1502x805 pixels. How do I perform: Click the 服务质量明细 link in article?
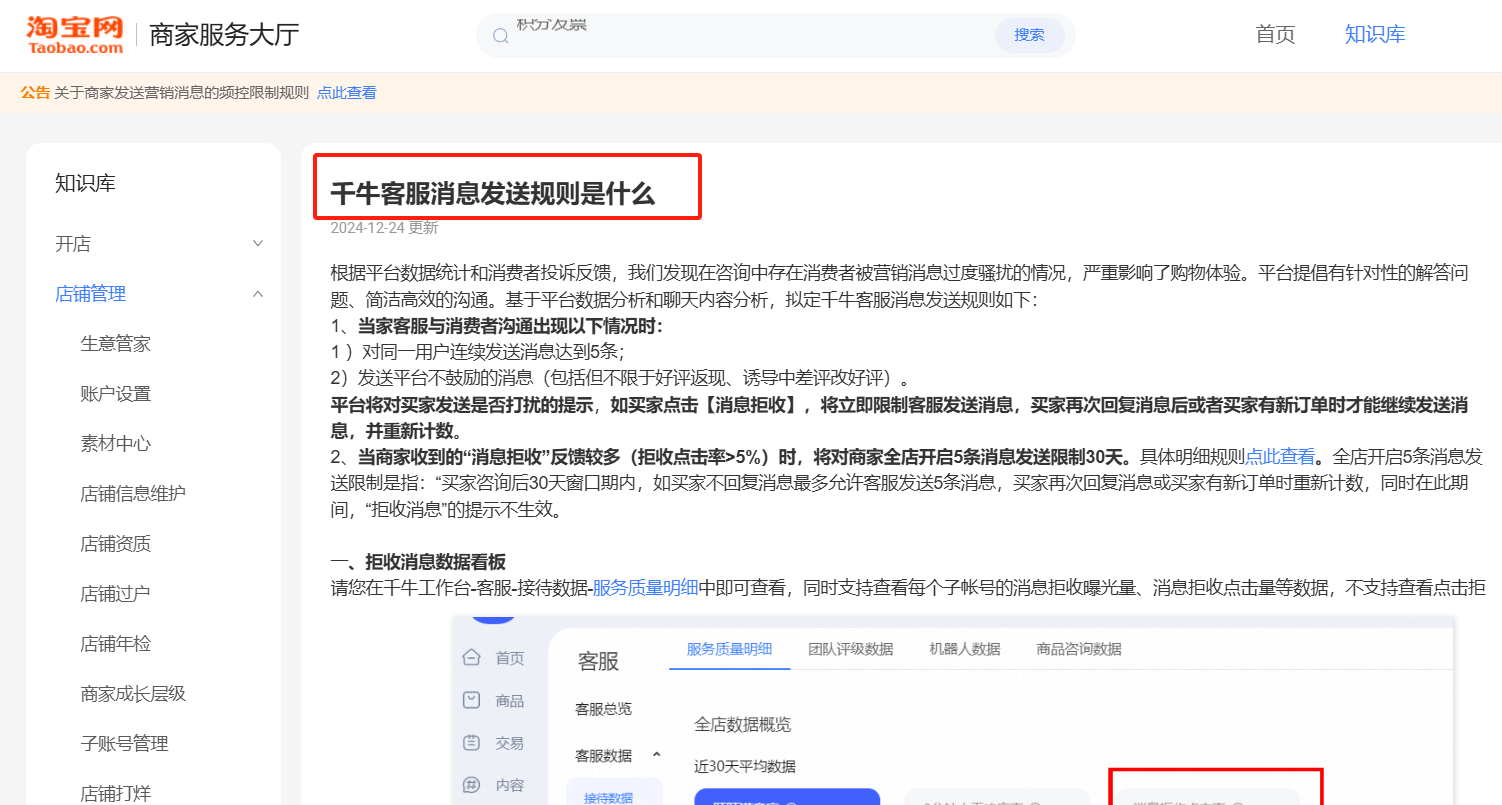tap(645, 588)
